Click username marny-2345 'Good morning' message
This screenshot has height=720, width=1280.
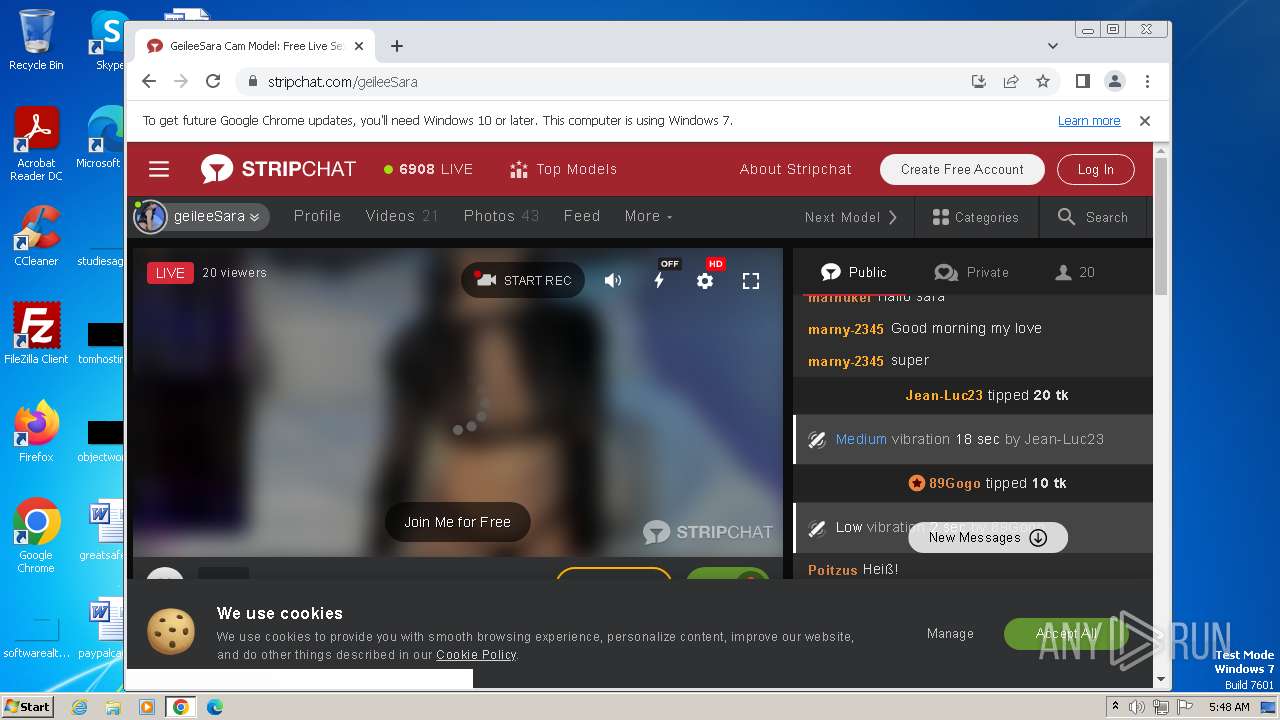pos(846,329)
